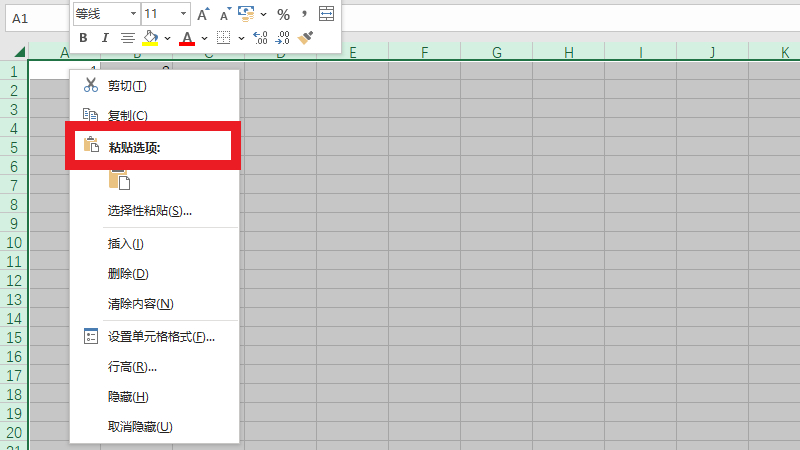Choose 取消隐藏(U) to unhide rows

[x=154, y=427]
